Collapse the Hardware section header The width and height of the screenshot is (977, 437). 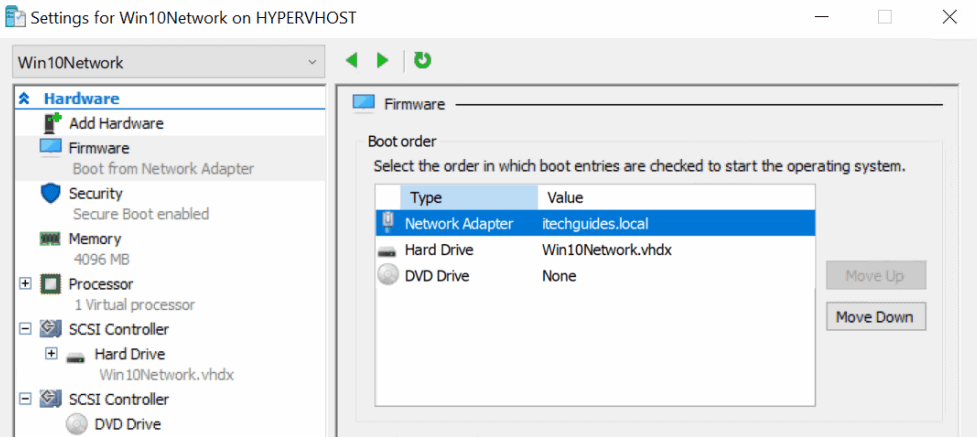click(25, 98)
